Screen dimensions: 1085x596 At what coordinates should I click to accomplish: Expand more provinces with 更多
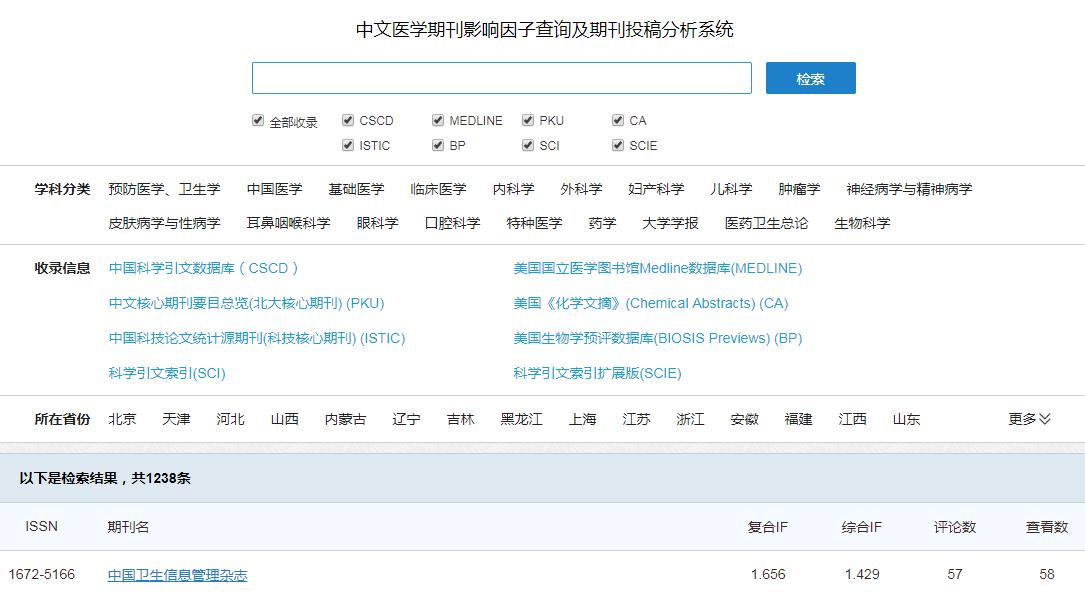coord(1029,419)
